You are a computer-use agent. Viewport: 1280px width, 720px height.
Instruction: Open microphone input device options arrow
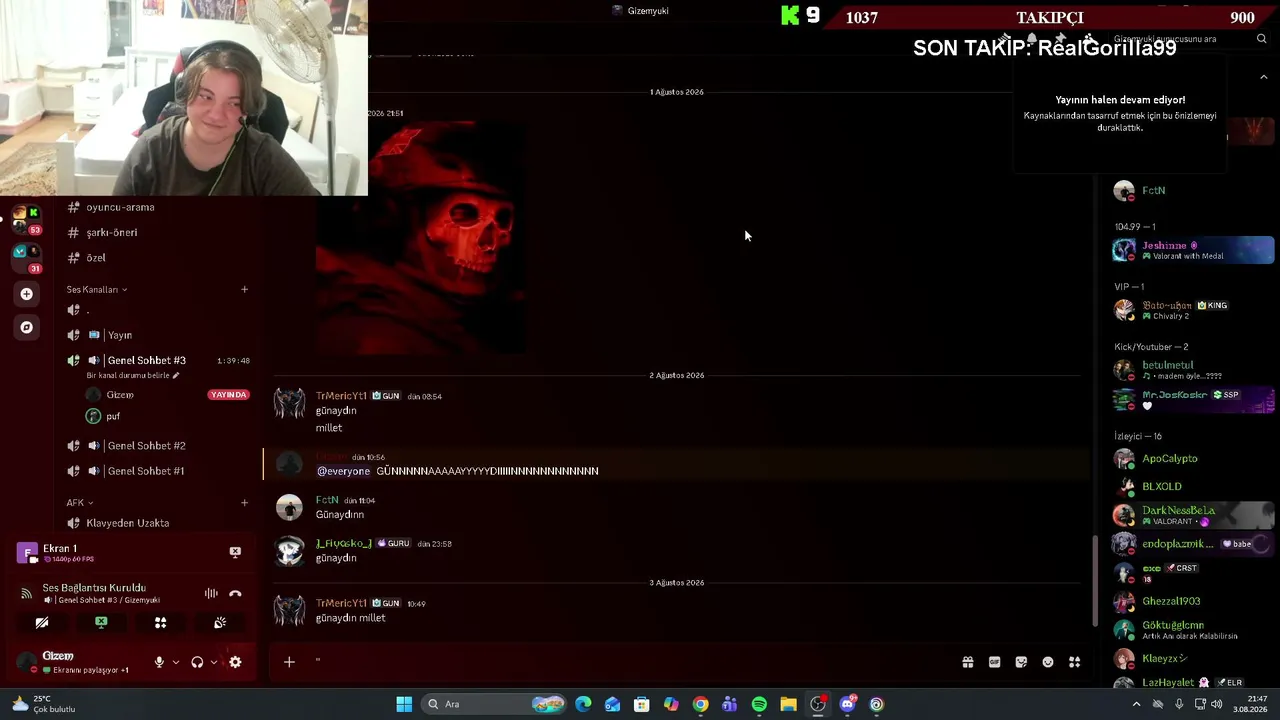176,662
